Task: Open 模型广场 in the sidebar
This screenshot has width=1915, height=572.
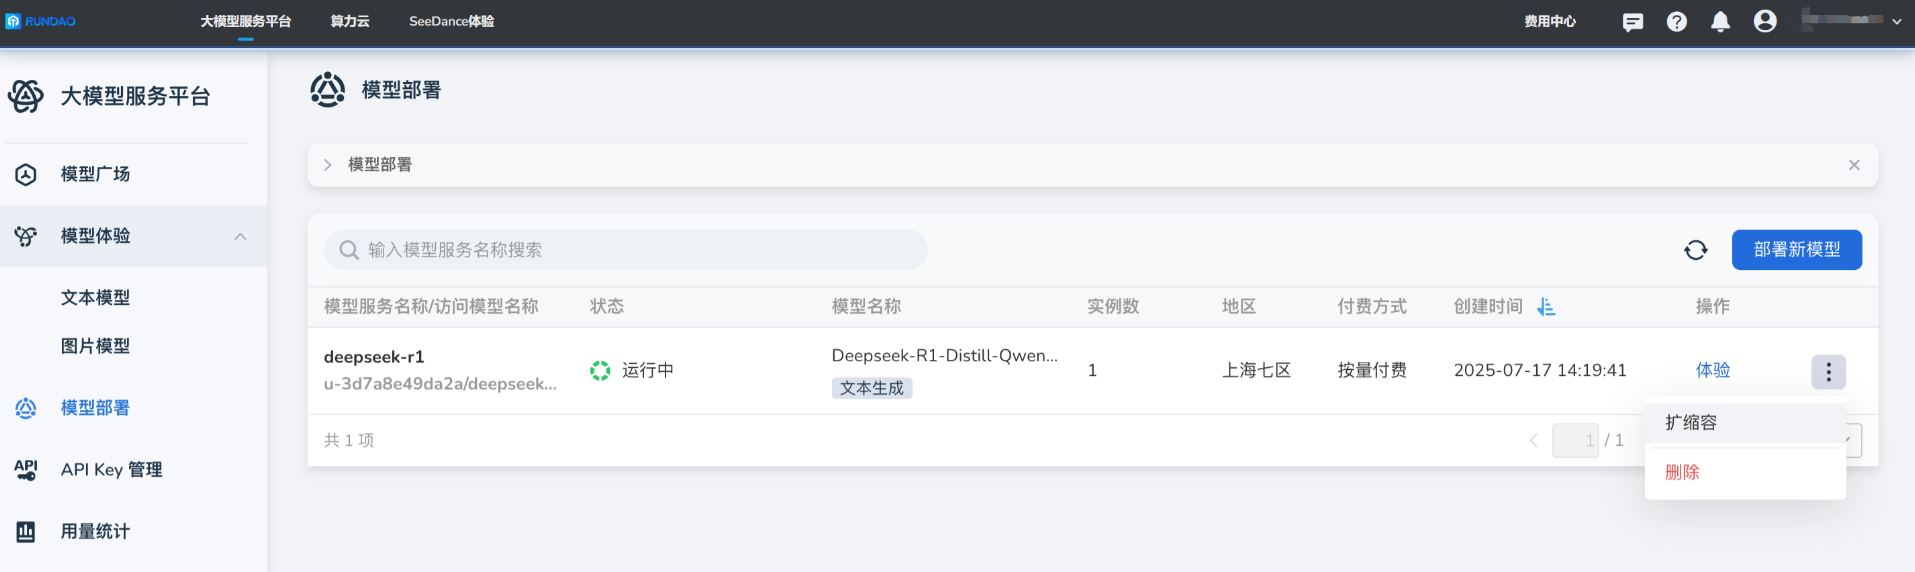Action: click(x=95, y=174)
